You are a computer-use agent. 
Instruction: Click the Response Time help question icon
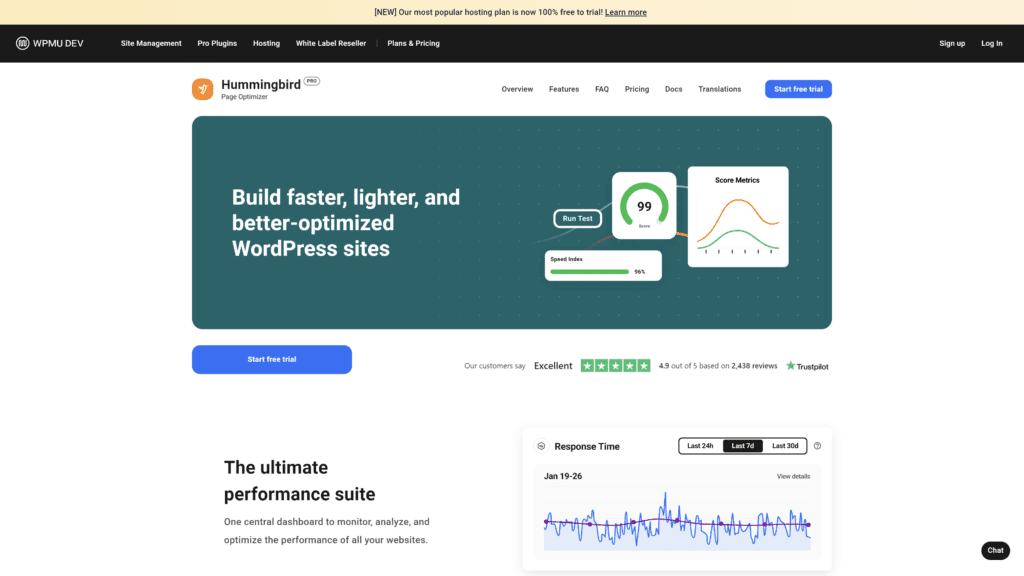coord(817,446)
